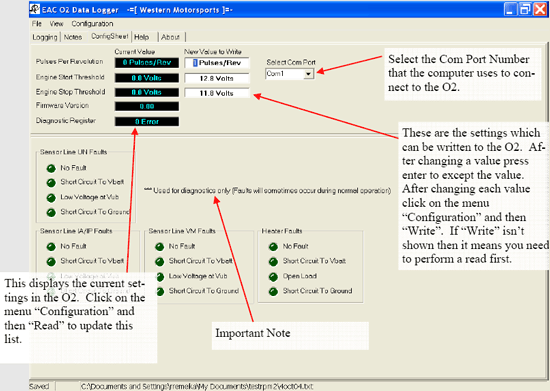Click the Pulses Per Revolution label
550x391 pixels.
click(69, 62)
